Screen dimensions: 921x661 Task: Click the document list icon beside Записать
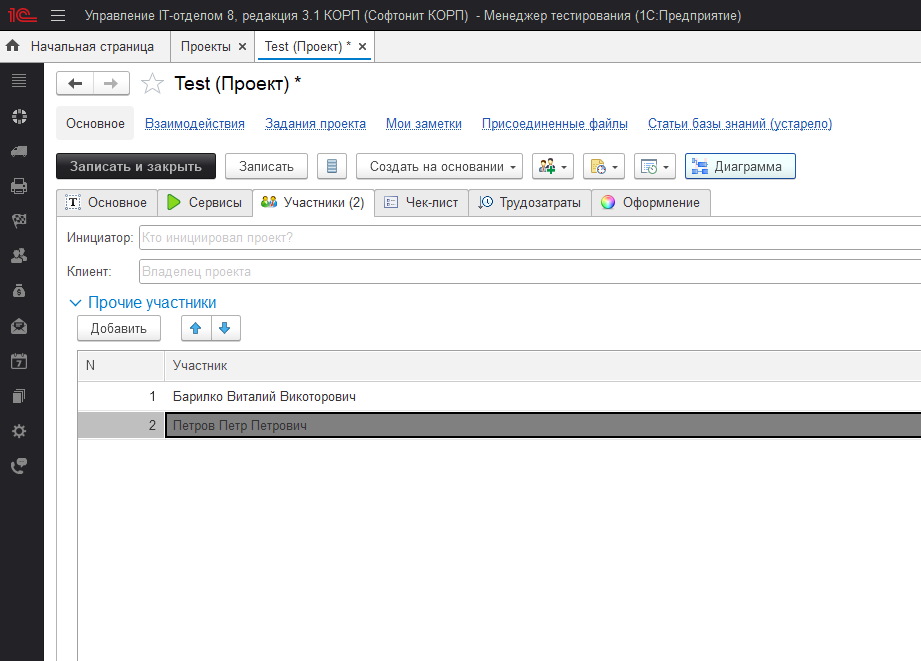click(332, 166)
